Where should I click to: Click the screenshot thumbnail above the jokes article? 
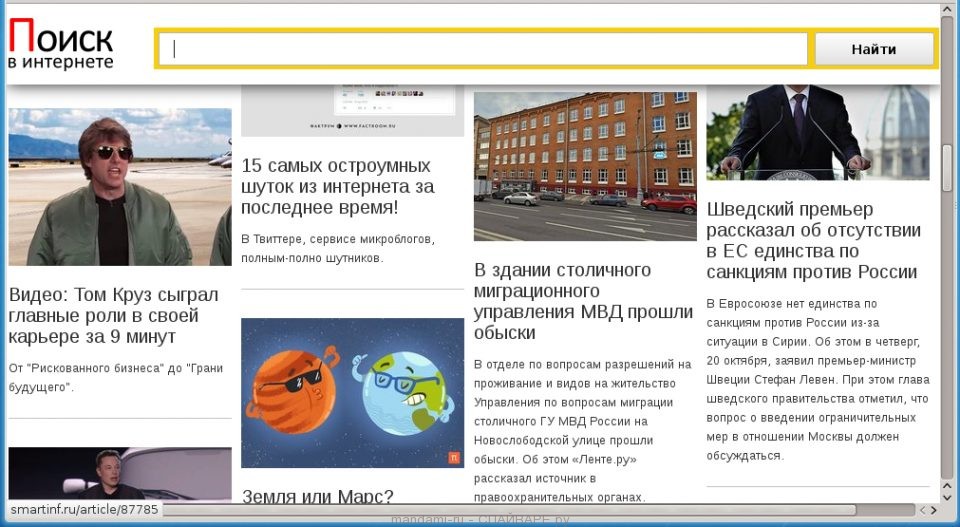[x=352, y=111]
